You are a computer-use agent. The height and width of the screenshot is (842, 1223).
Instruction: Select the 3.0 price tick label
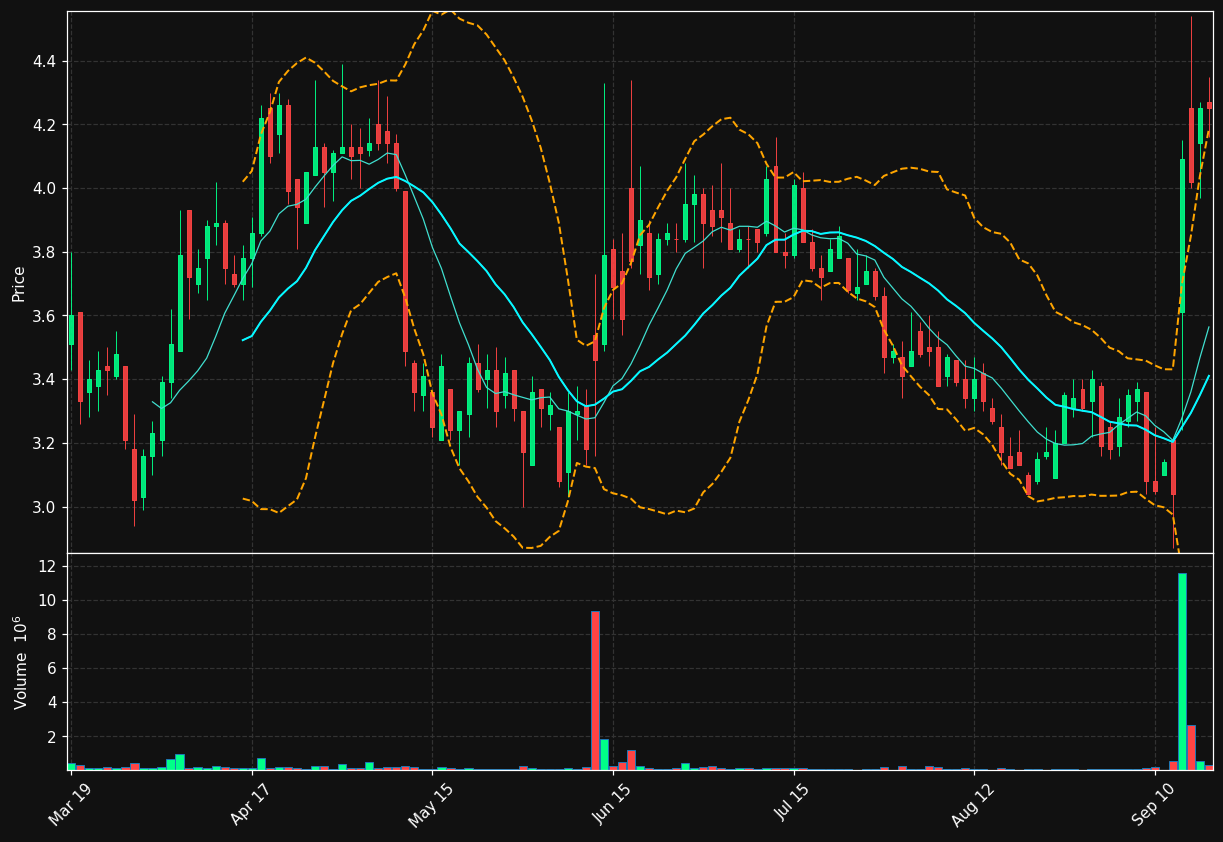[x=44, y=507]
